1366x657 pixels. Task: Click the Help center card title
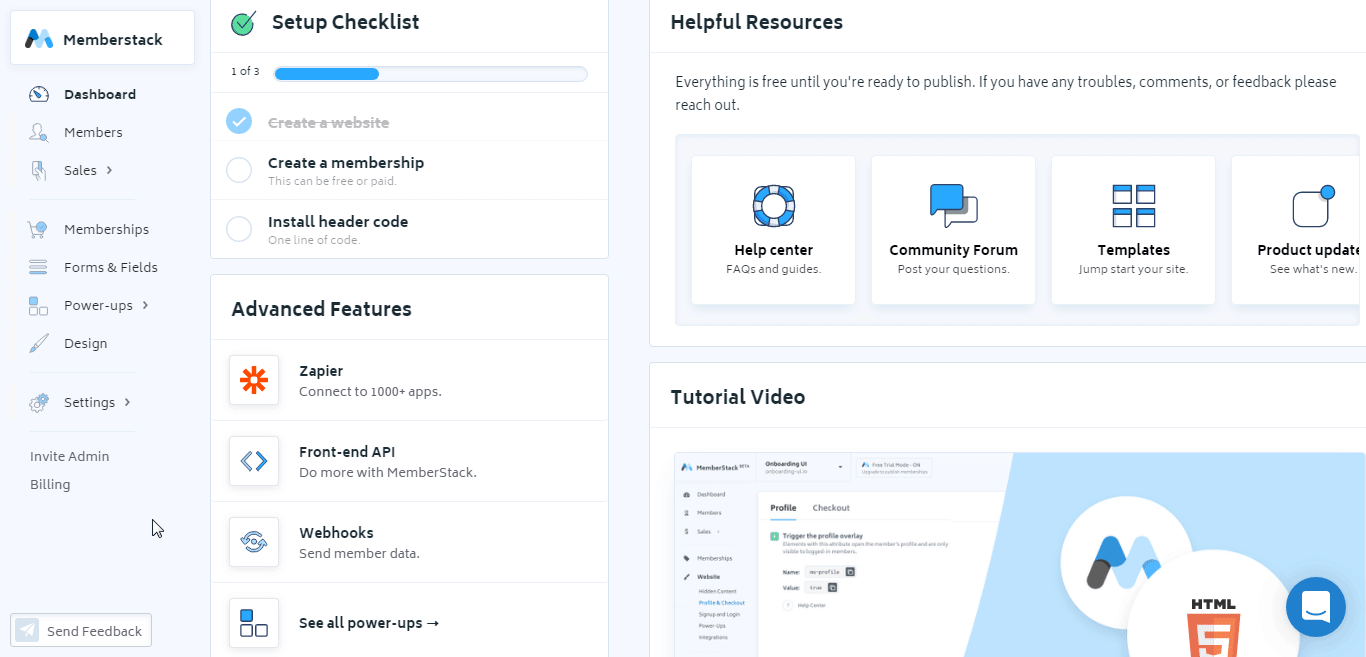[x=773, y=250]
